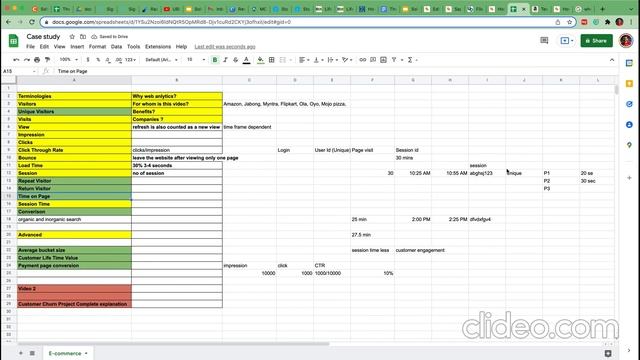Screen dimensions: 640x360
Task: Open comment history
Action: coord(544,40)
